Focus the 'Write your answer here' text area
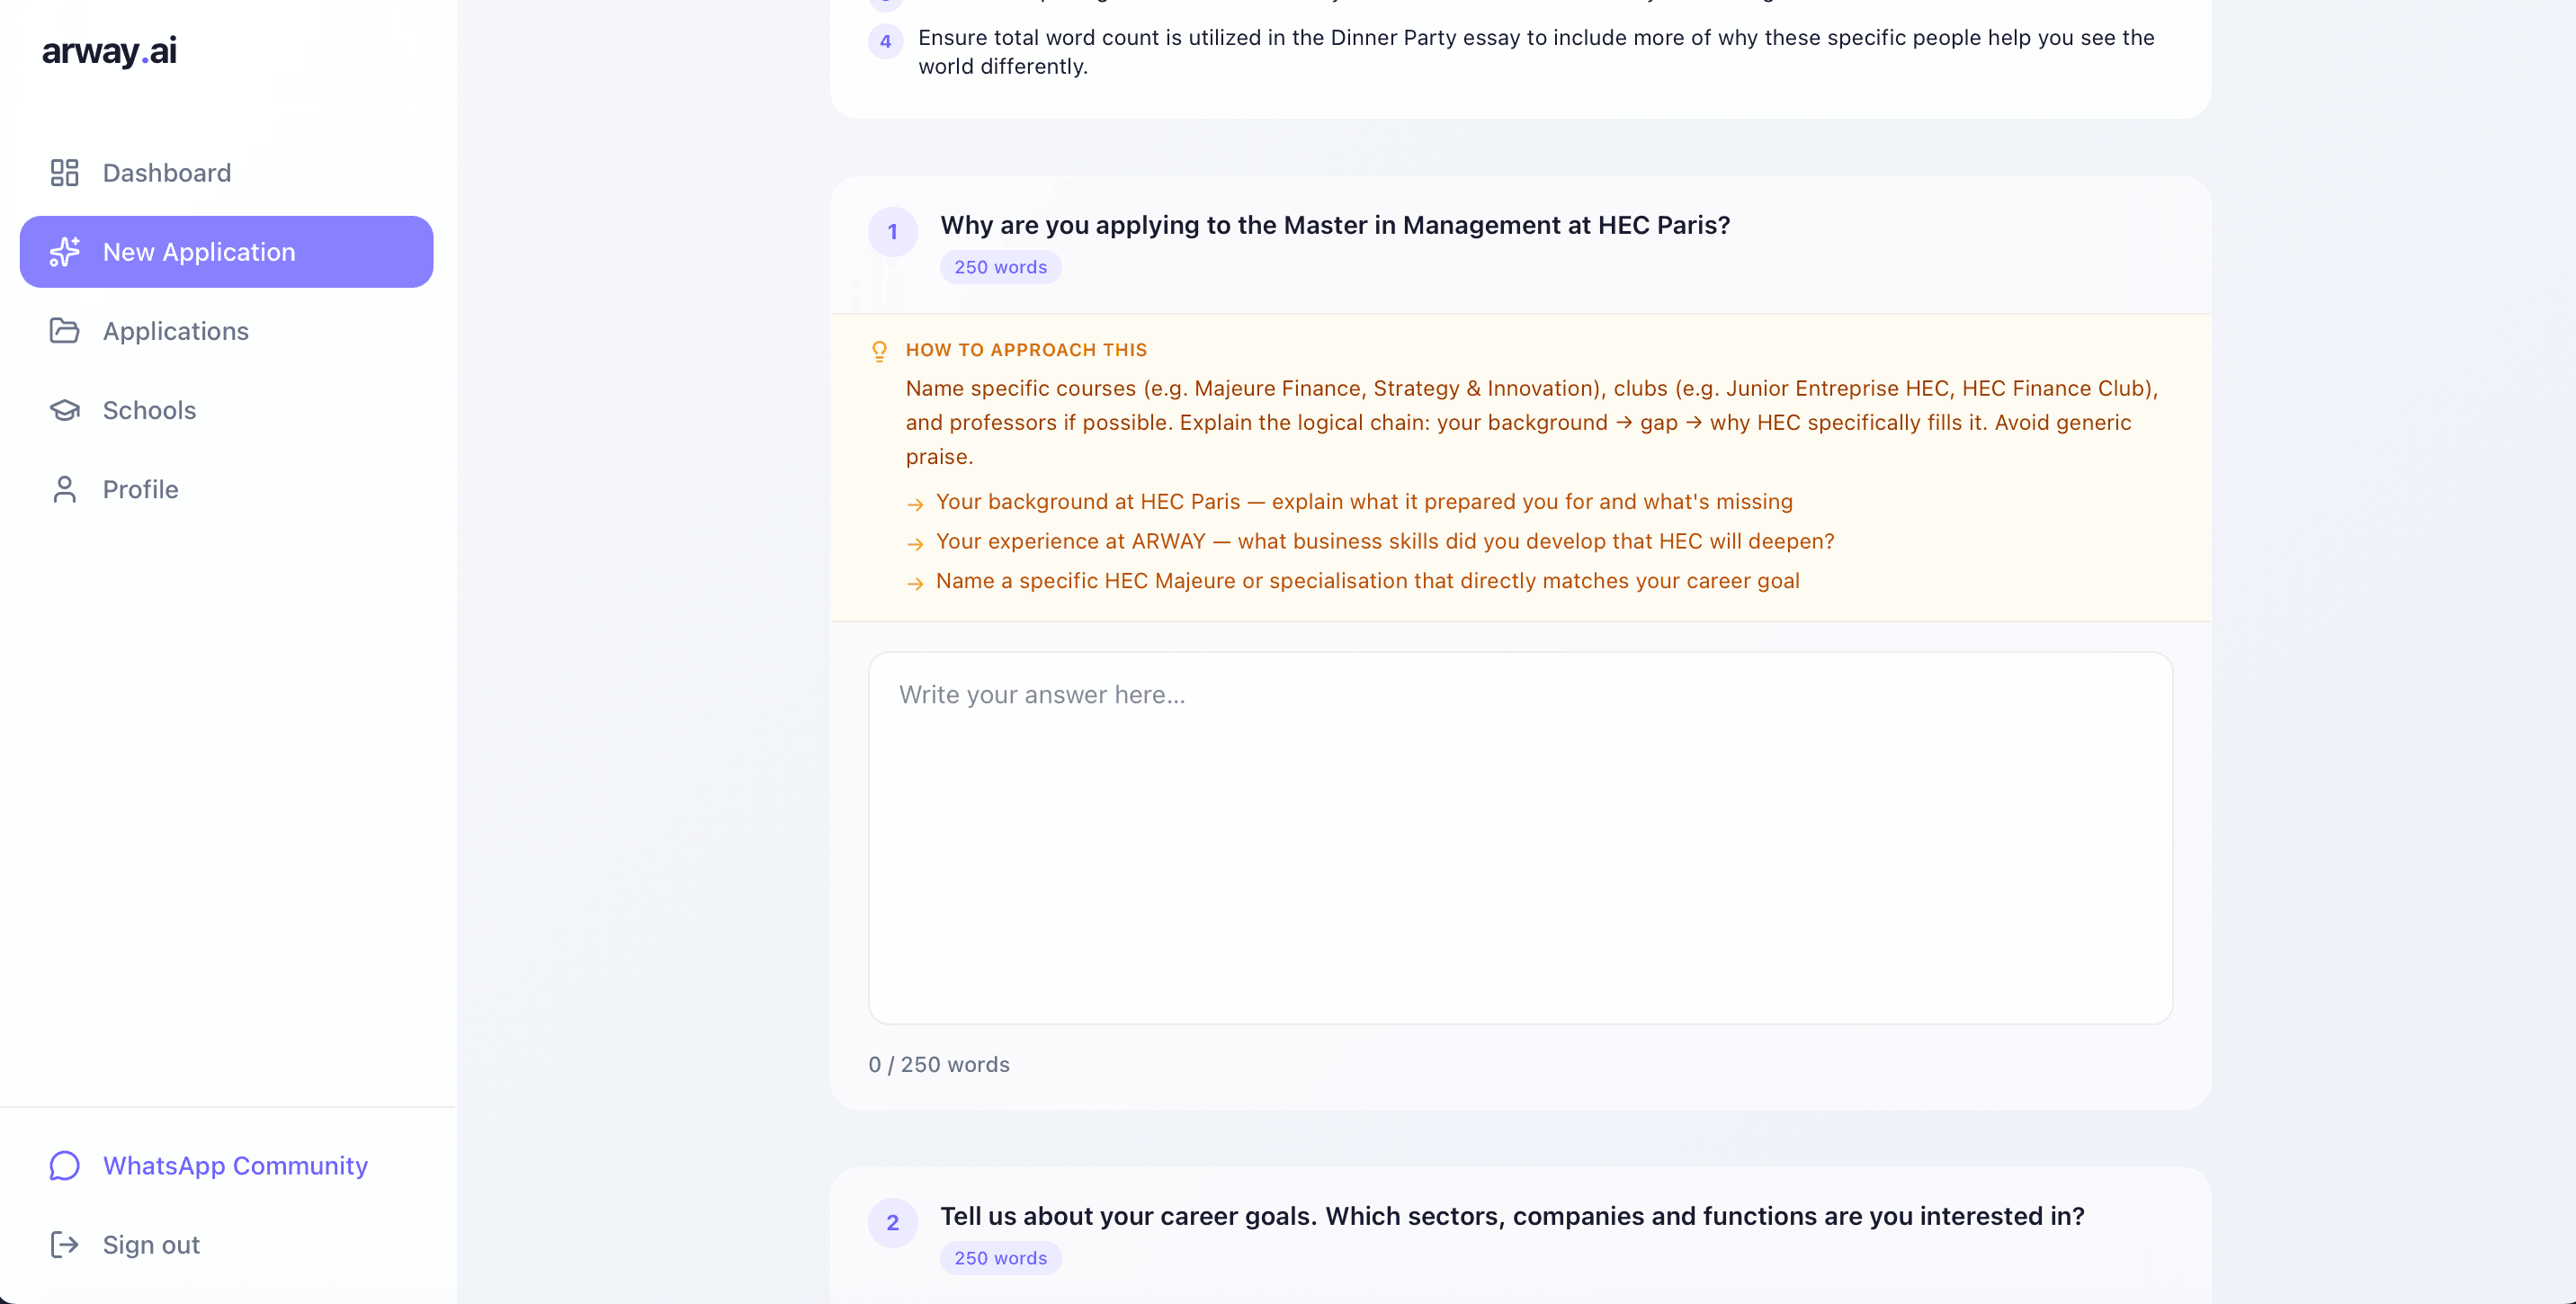Viewport: 2576px width, 1304px height. [x=1520, y=838]
